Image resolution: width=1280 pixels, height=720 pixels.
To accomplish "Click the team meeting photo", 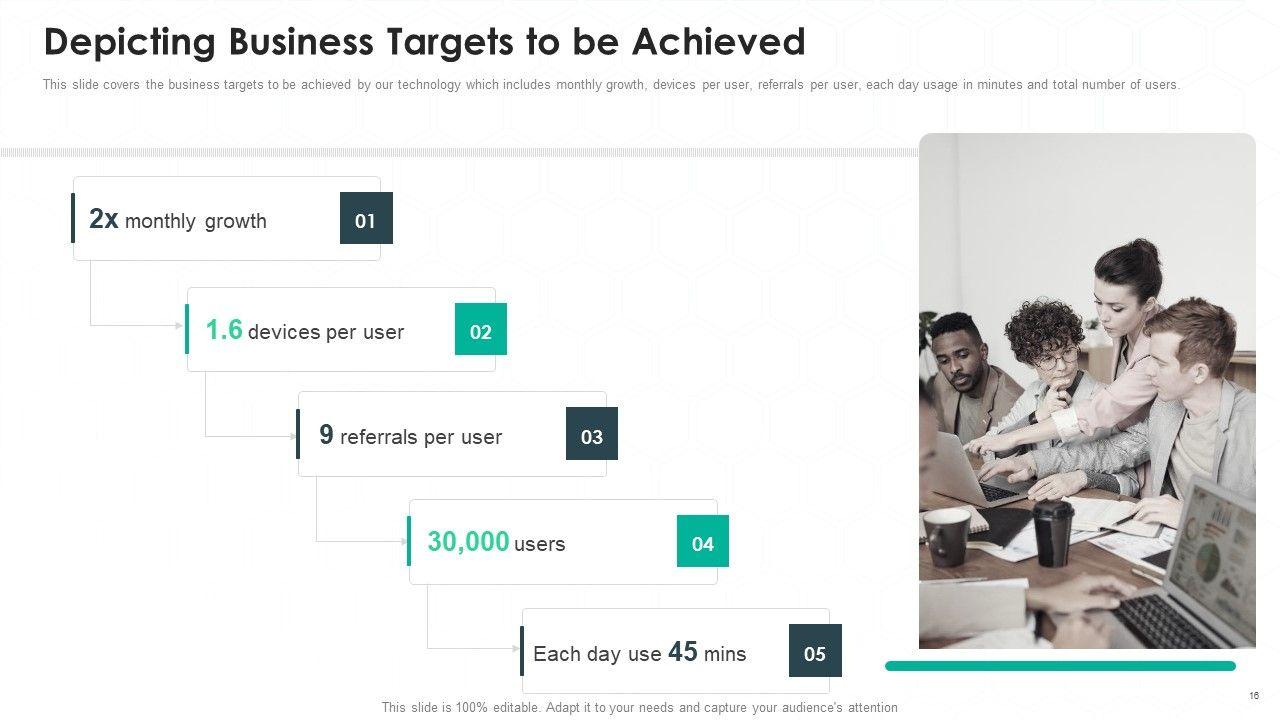I will (1087, 390).
